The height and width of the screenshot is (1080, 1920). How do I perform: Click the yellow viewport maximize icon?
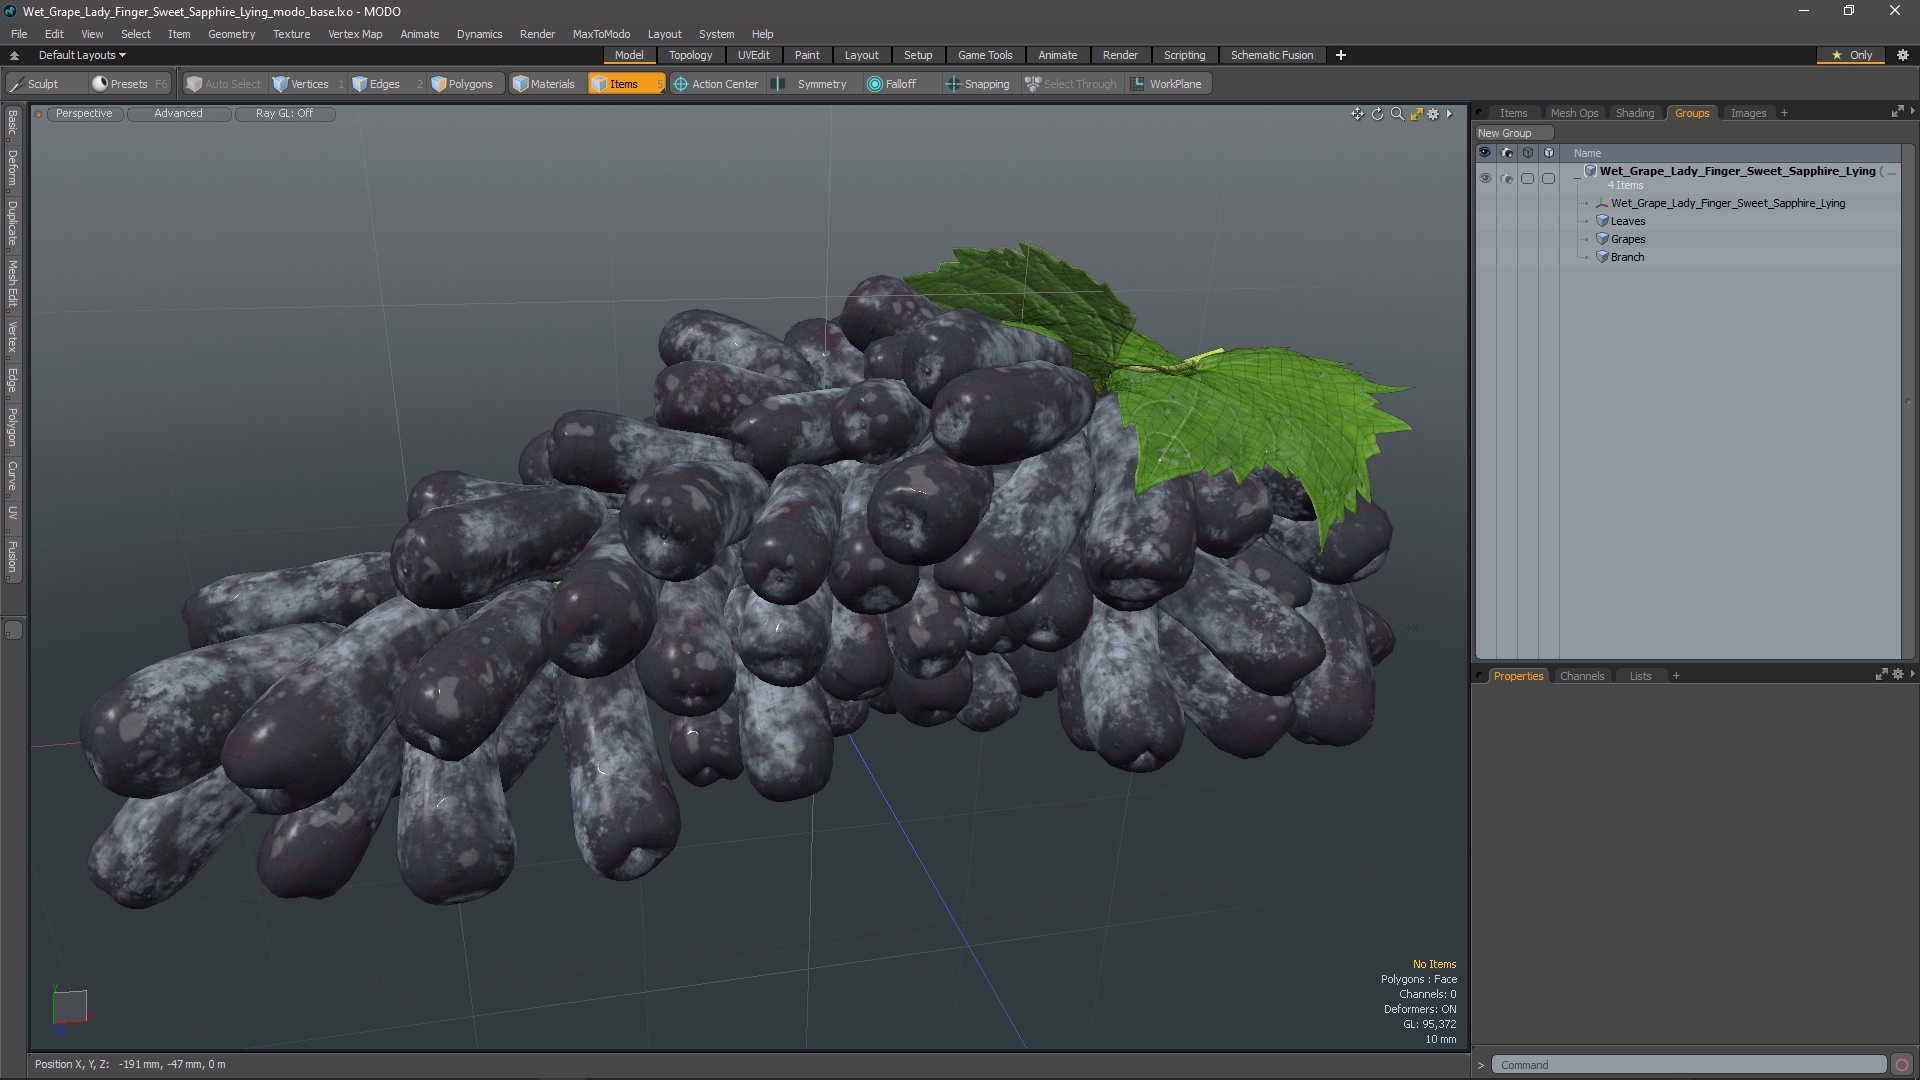[1416, 114]
